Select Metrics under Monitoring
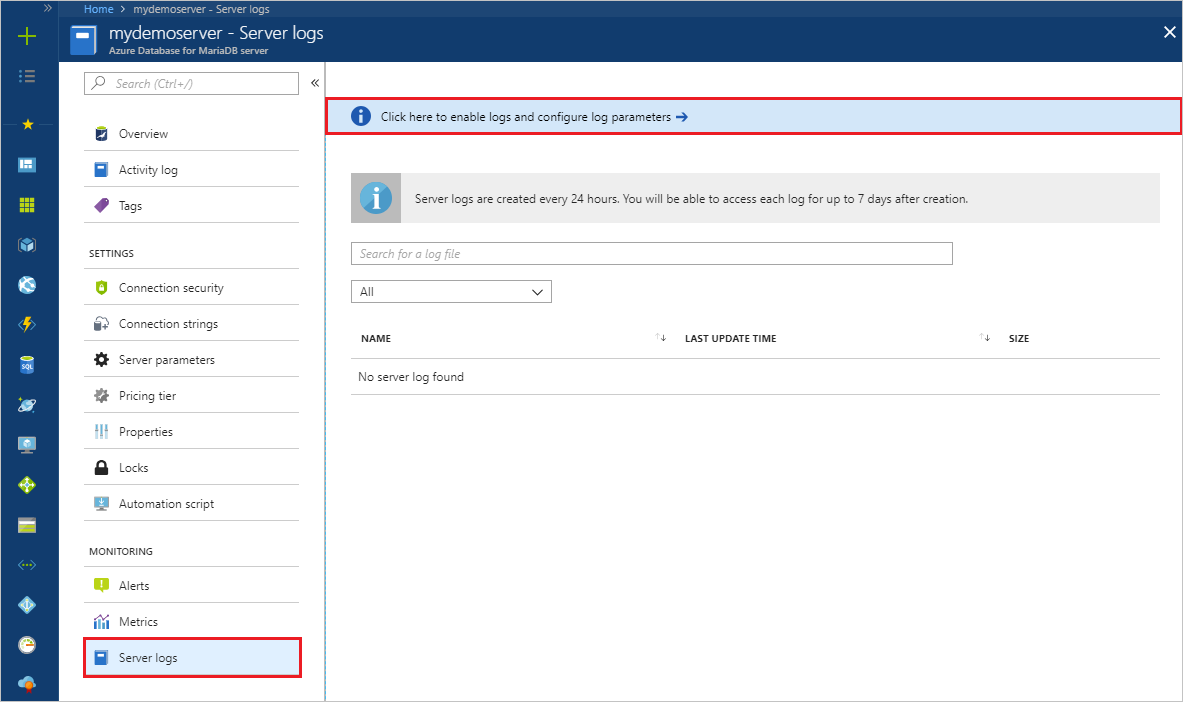This screenshot has height=702, width=1183. 192,621
